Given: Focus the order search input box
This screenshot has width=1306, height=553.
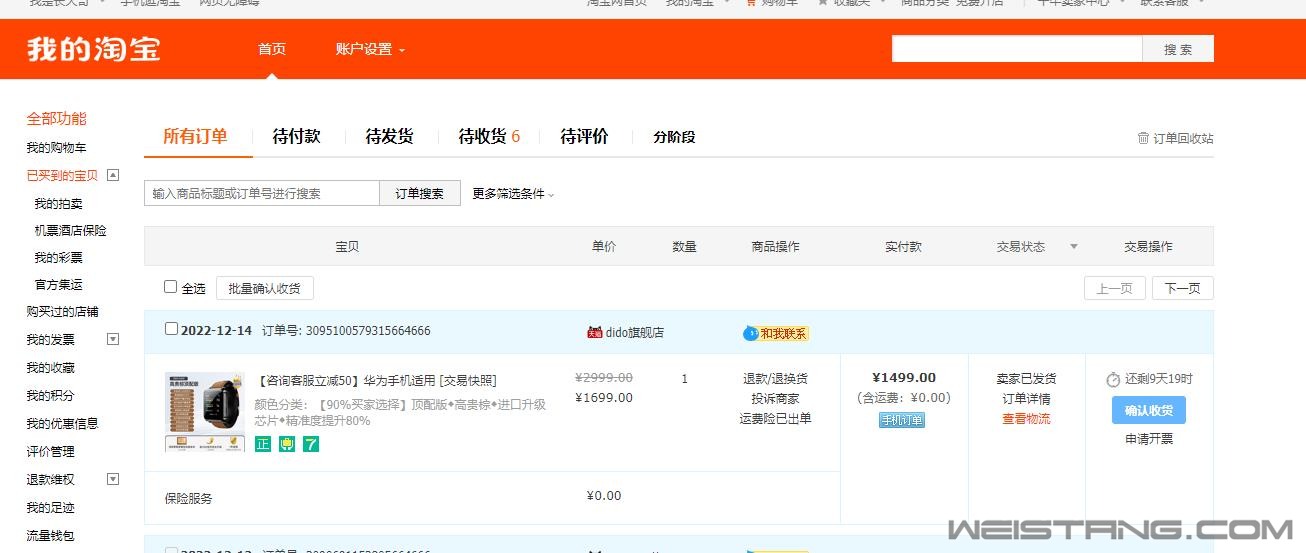Looking at the screenshot, I should 262,193.
